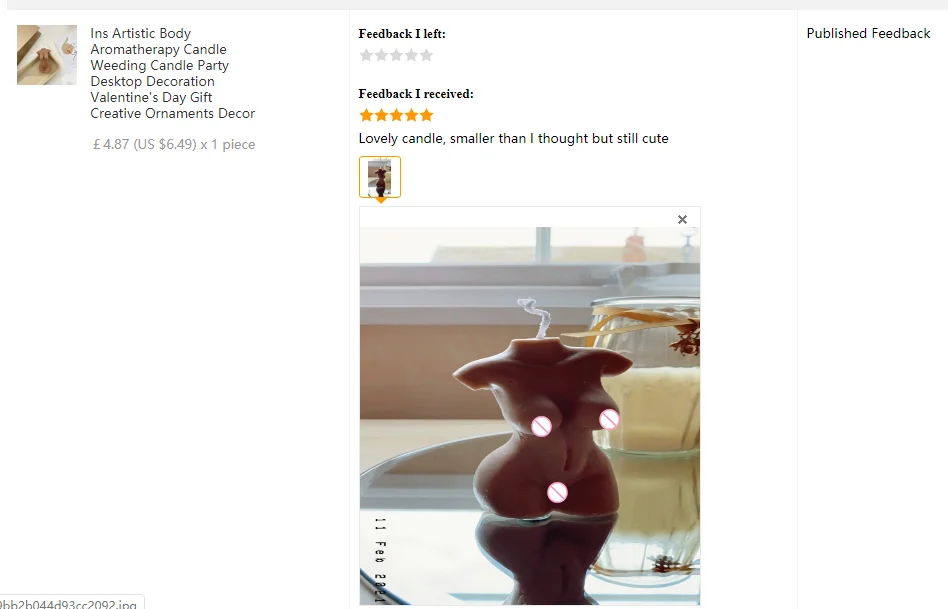Close the enlarged review photo with the X
Screen dimensions: 948x609
point(682,220)
